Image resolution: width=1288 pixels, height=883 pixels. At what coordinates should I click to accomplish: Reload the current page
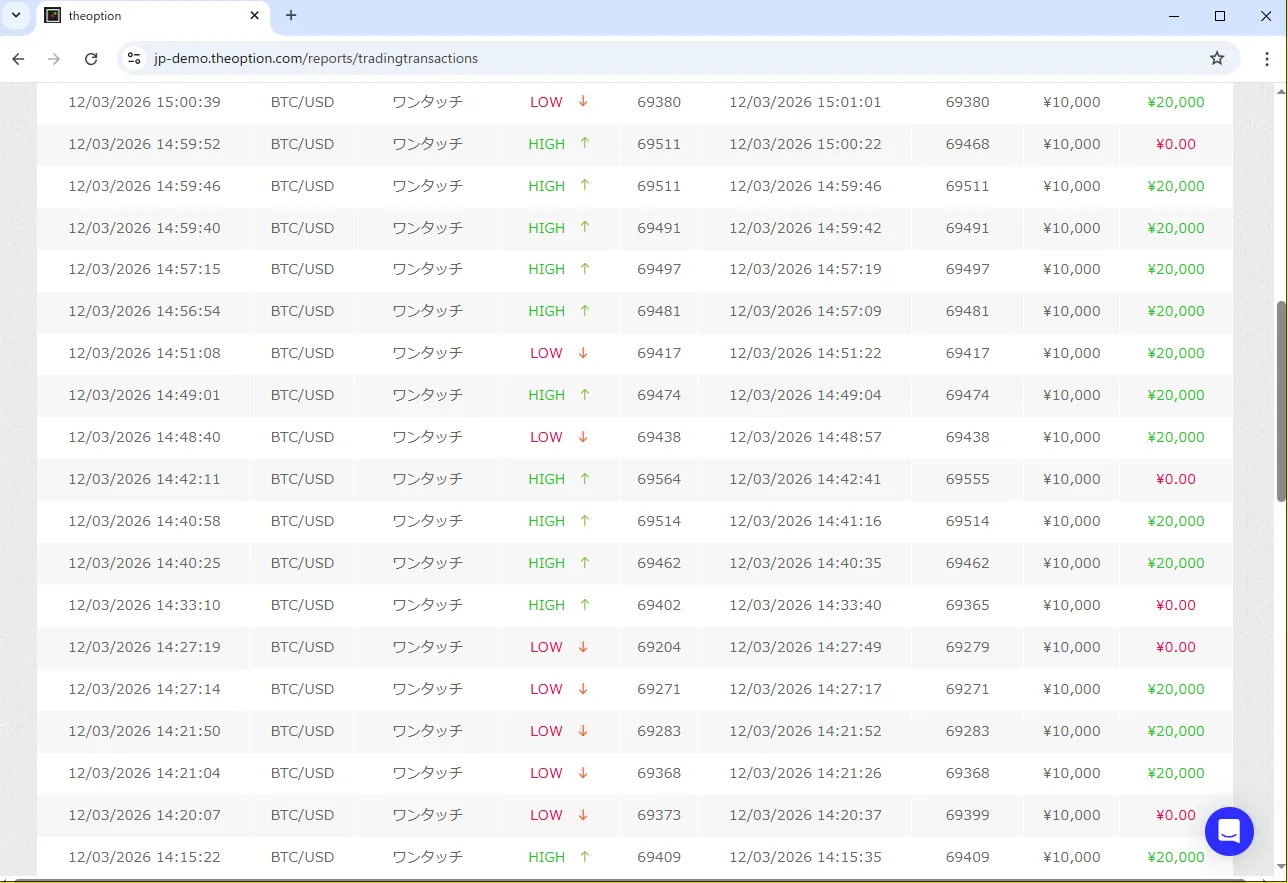(x=91, y=59)
